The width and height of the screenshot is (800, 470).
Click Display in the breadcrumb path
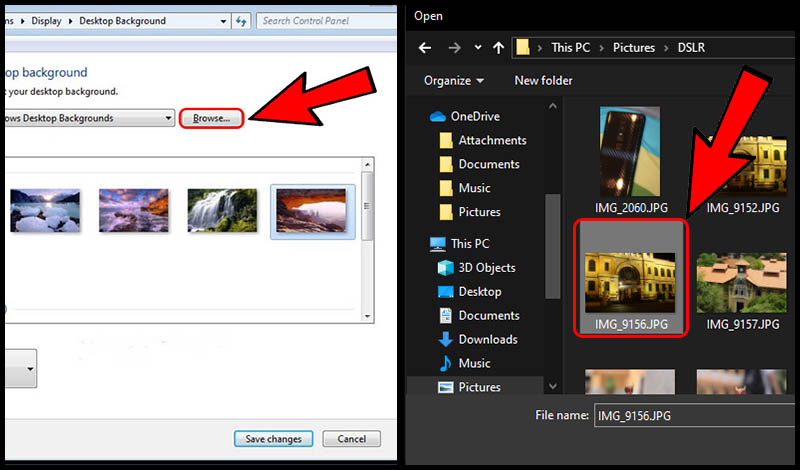tap(46, 21)
